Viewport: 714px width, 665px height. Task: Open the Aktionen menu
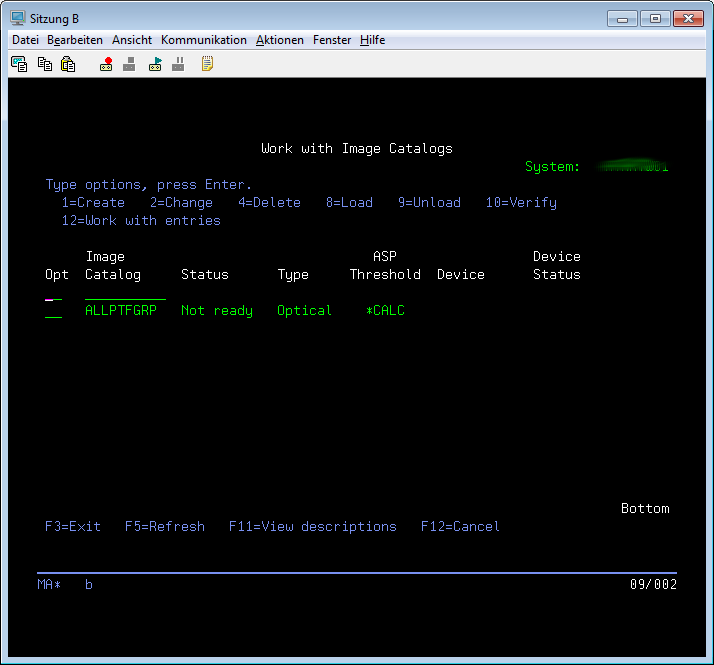point(280,40)
